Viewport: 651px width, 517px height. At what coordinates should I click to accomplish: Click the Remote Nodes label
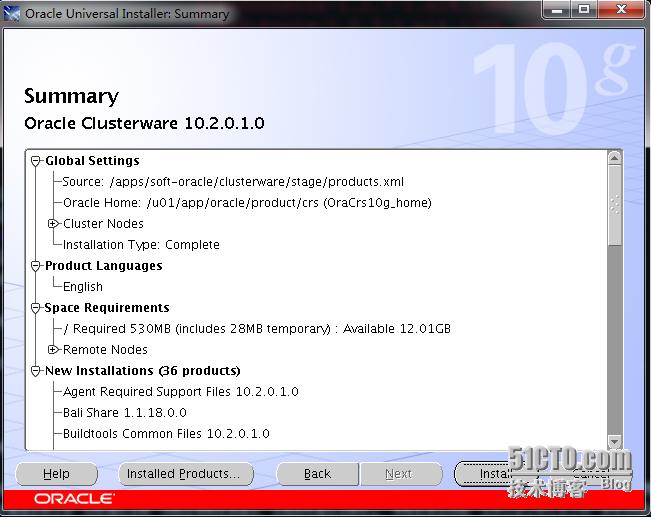[x=105, y=350]
